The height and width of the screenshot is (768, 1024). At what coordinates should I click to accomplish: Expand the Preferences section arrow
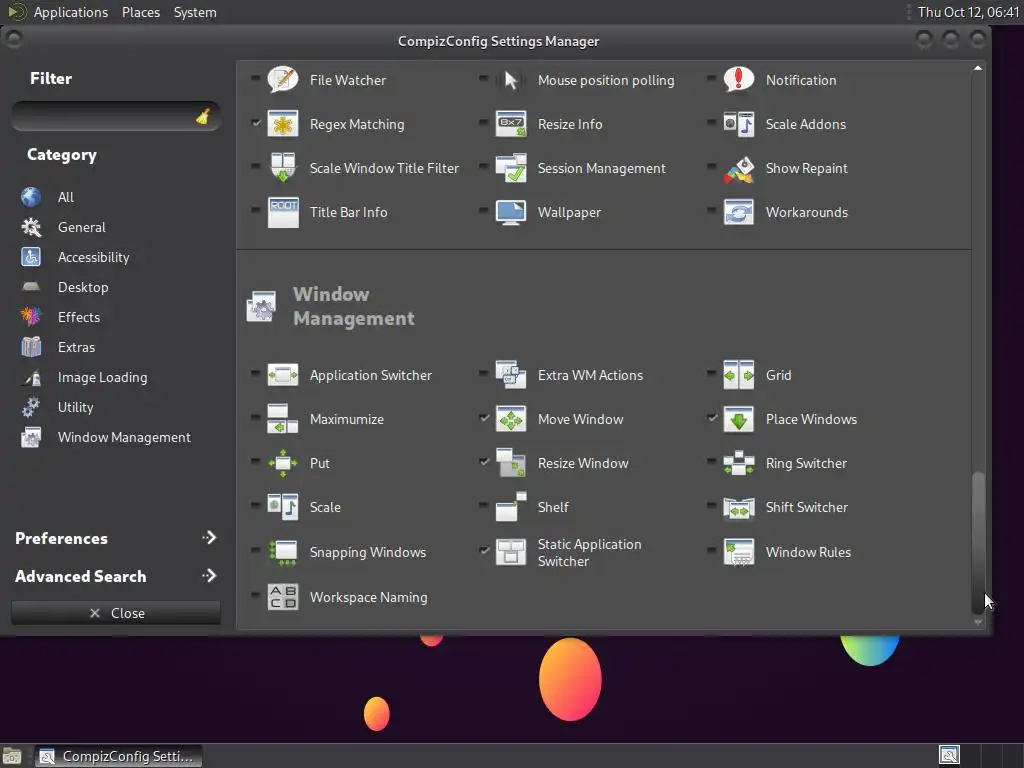[x=209, y=538]
